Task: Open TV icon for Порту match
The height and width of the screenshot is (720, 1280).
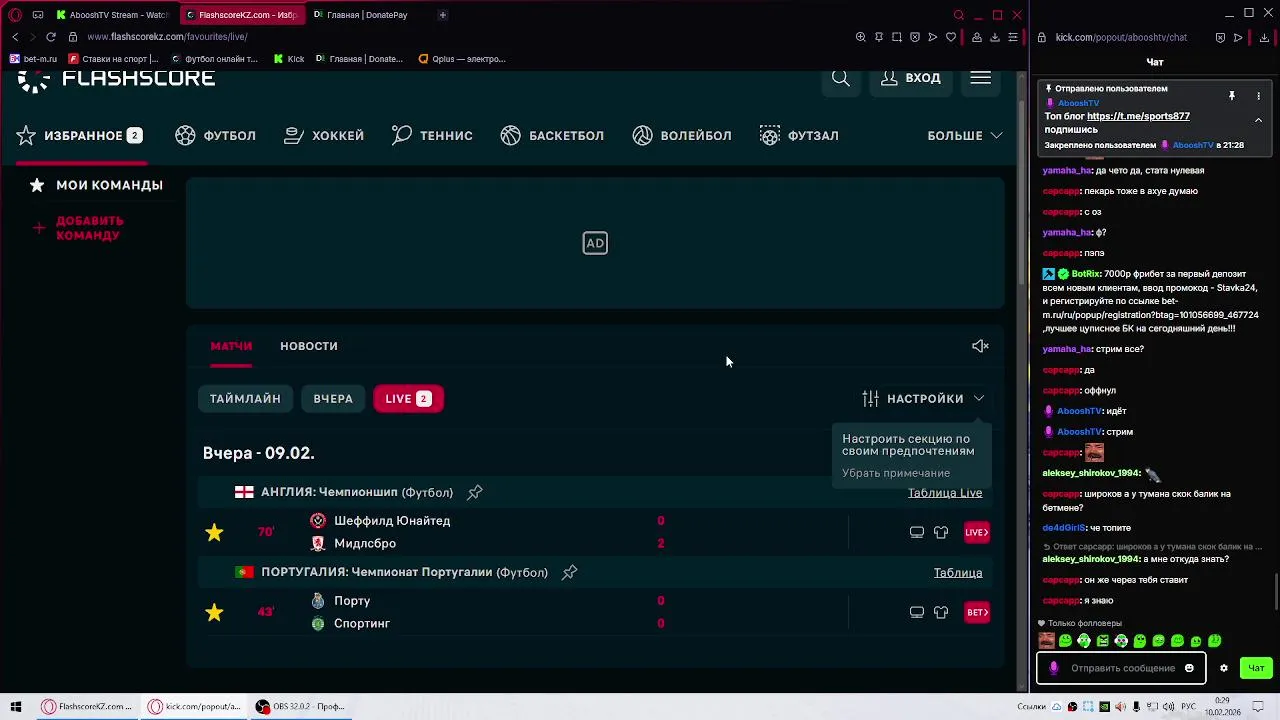Action: (x=917, y=612)
